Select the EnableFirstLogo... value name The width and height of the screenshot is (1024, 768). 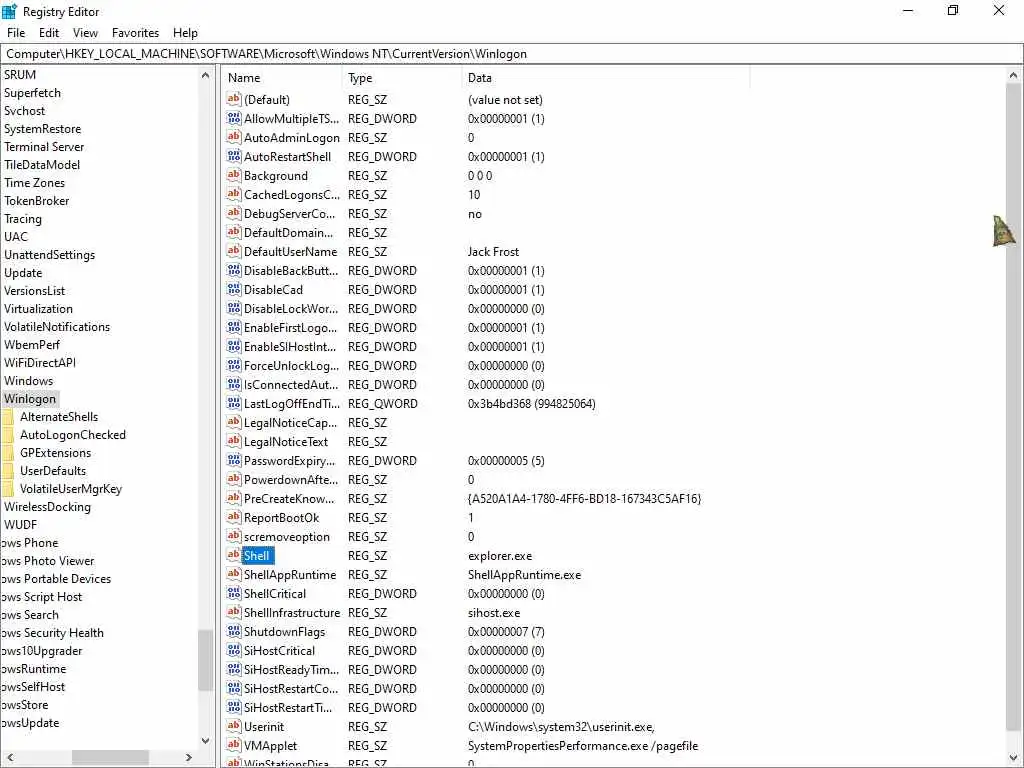pyautogui.click(x=290, y=327)
